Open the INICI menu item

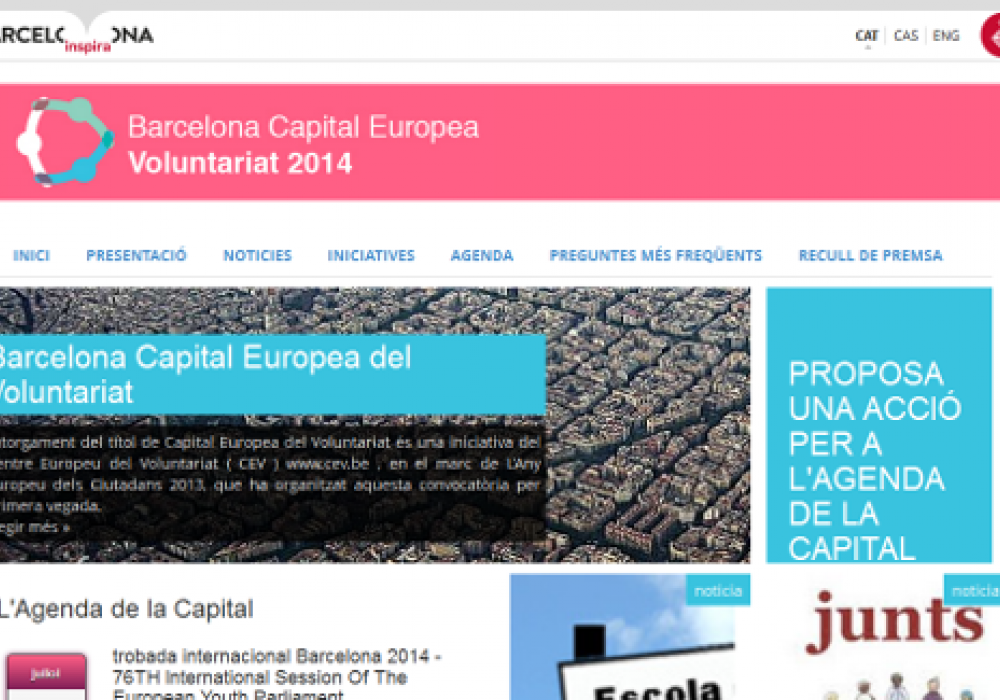(x=31, y=256)
